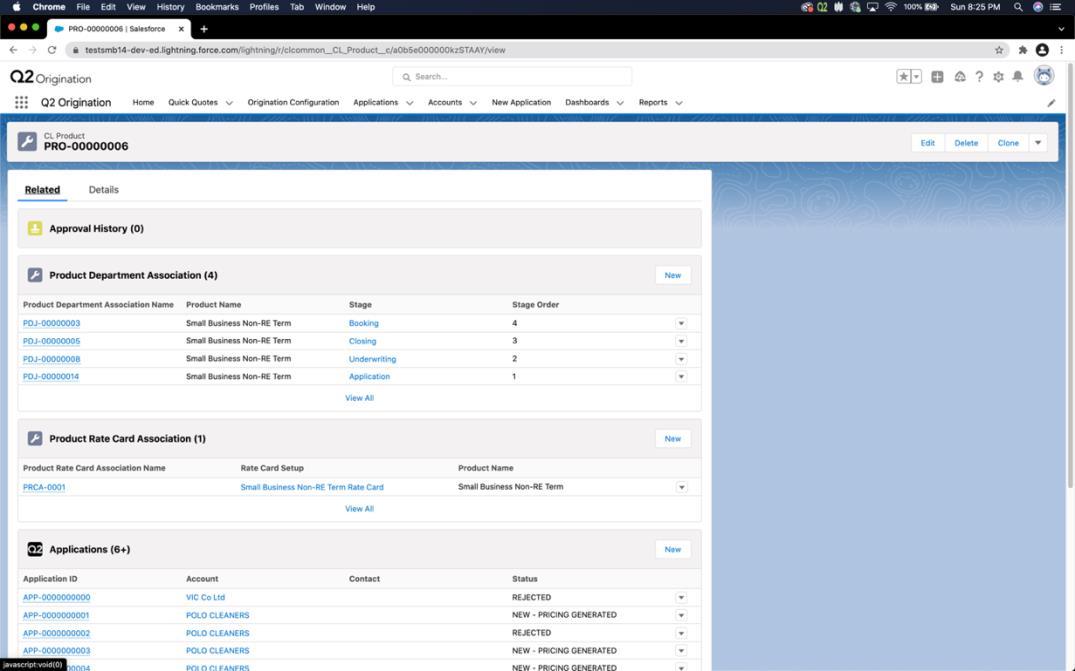Click the browser address bar URL
Screen dimensions: 1075x671
pyautogui.click(x=295, y=50)
